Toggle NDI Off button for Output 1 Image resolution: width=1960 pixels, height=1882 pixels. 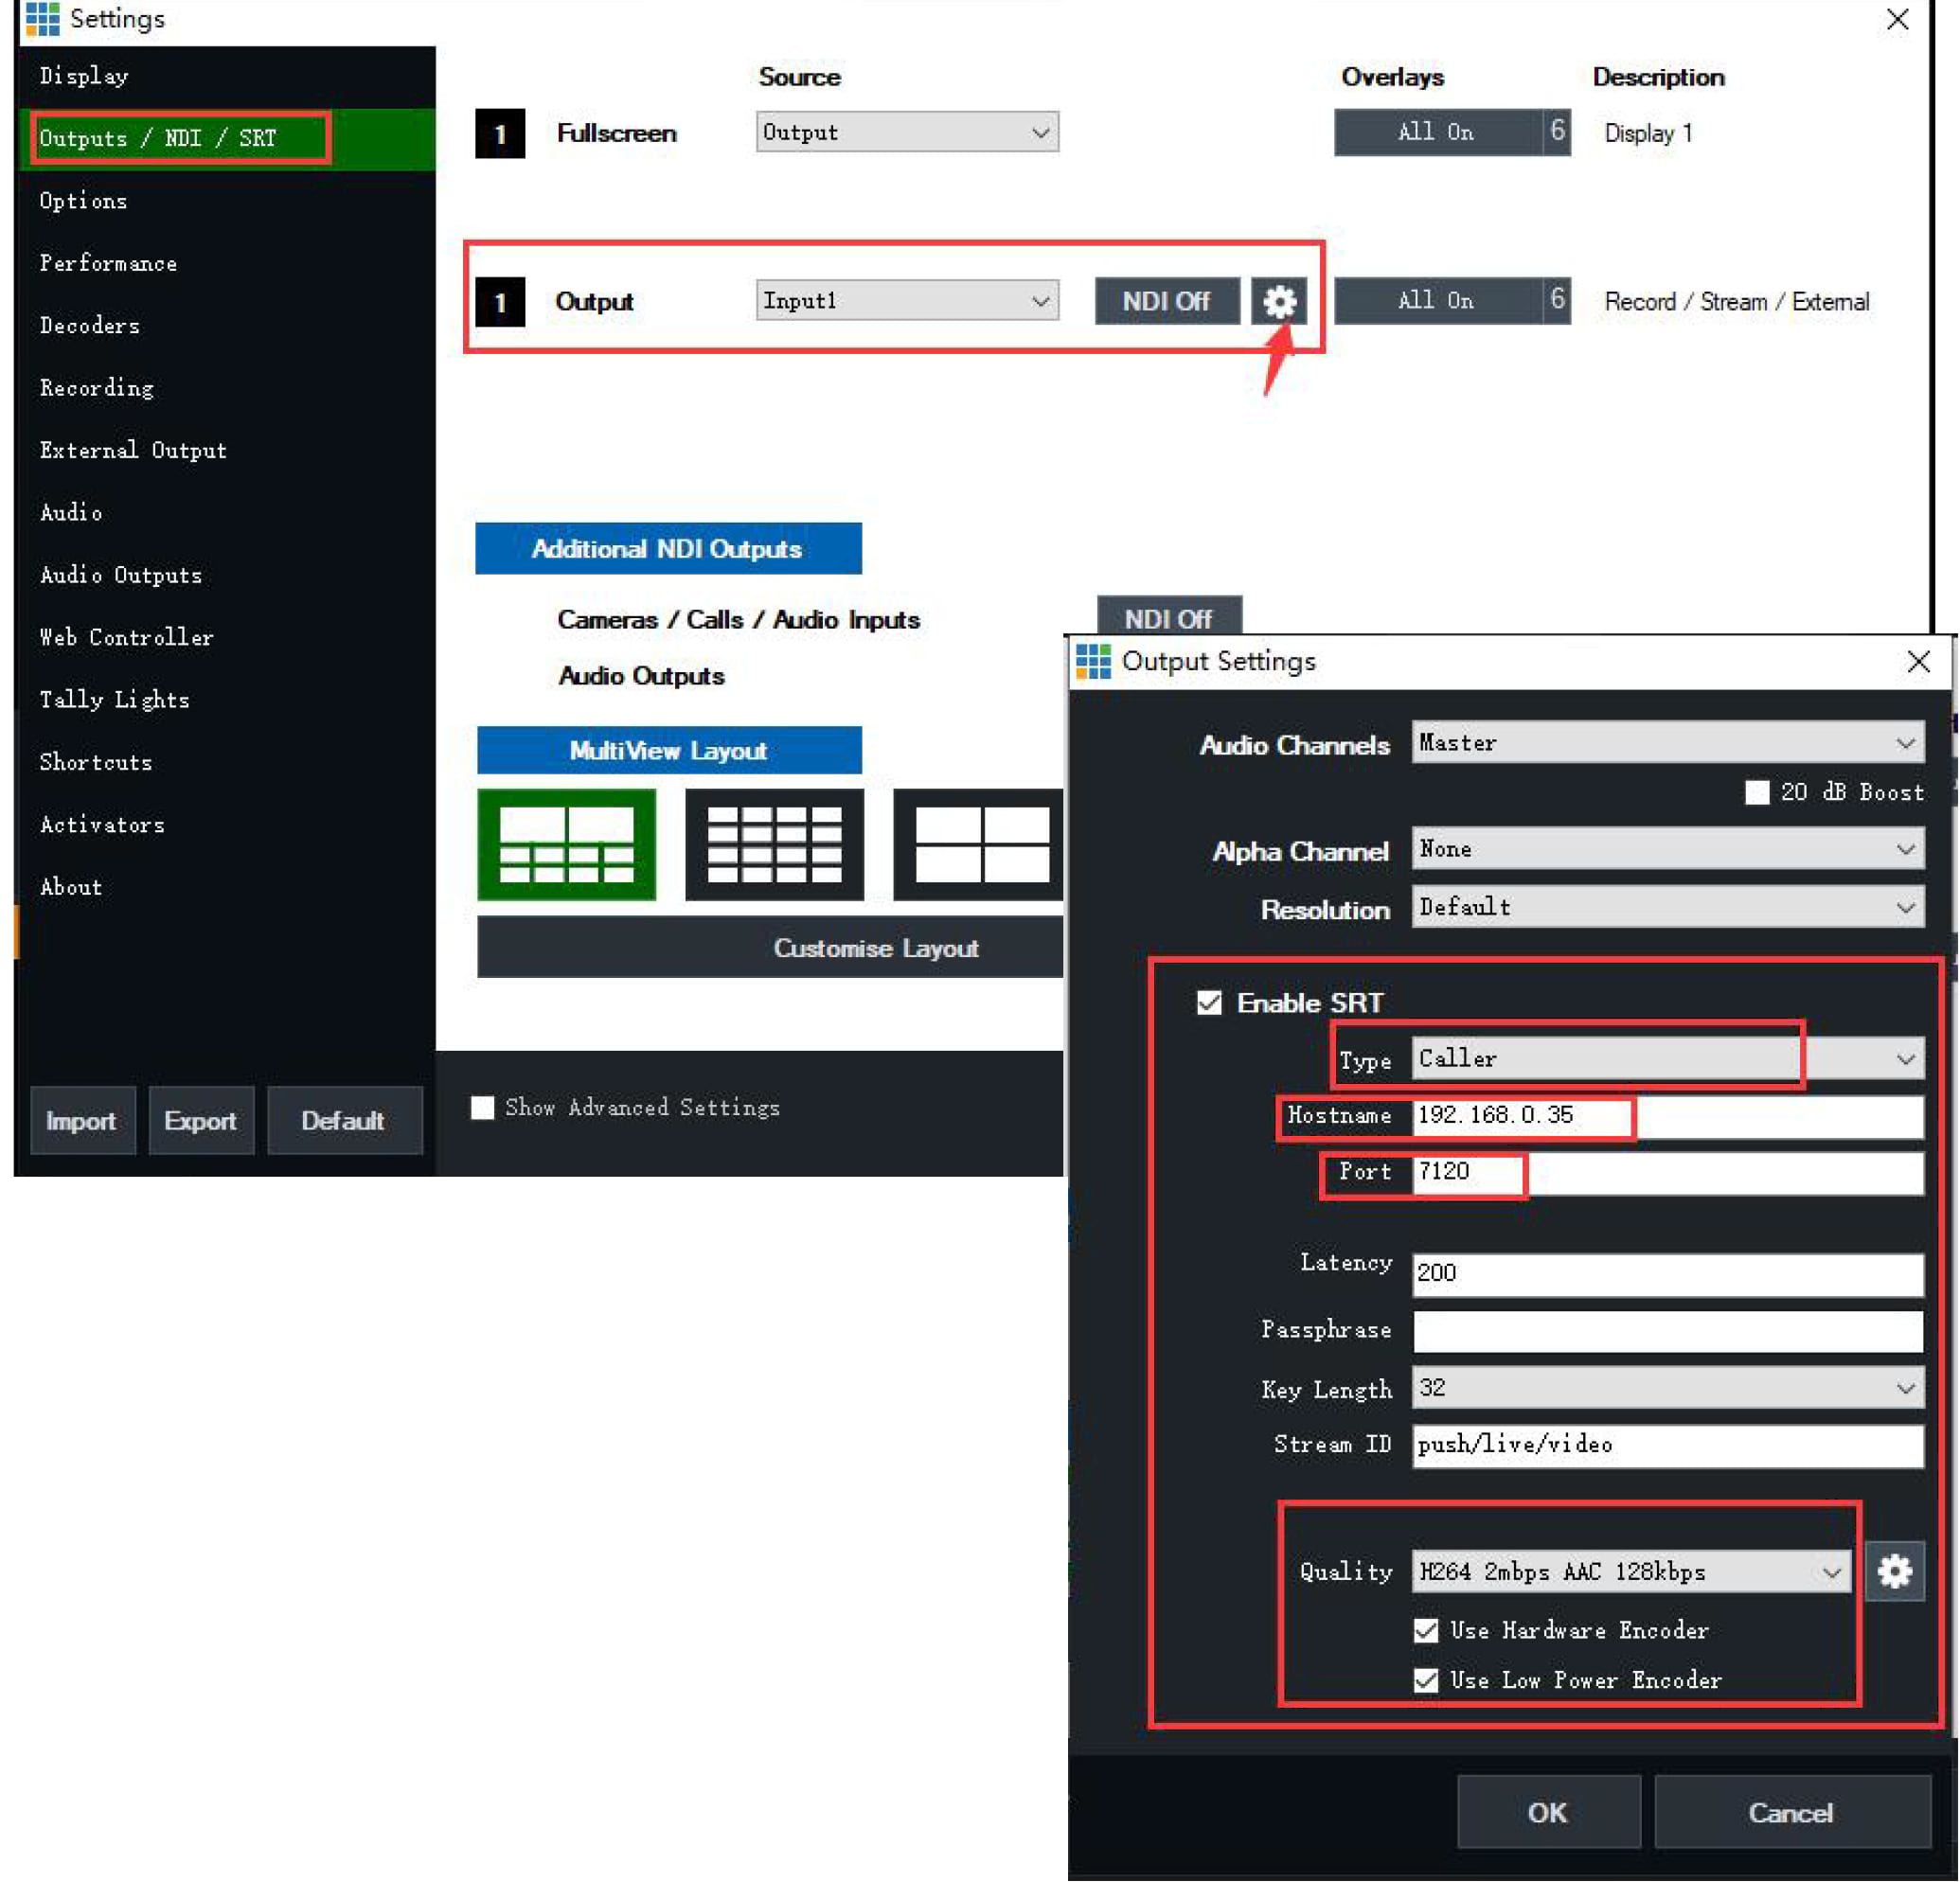pos(1166,301)
